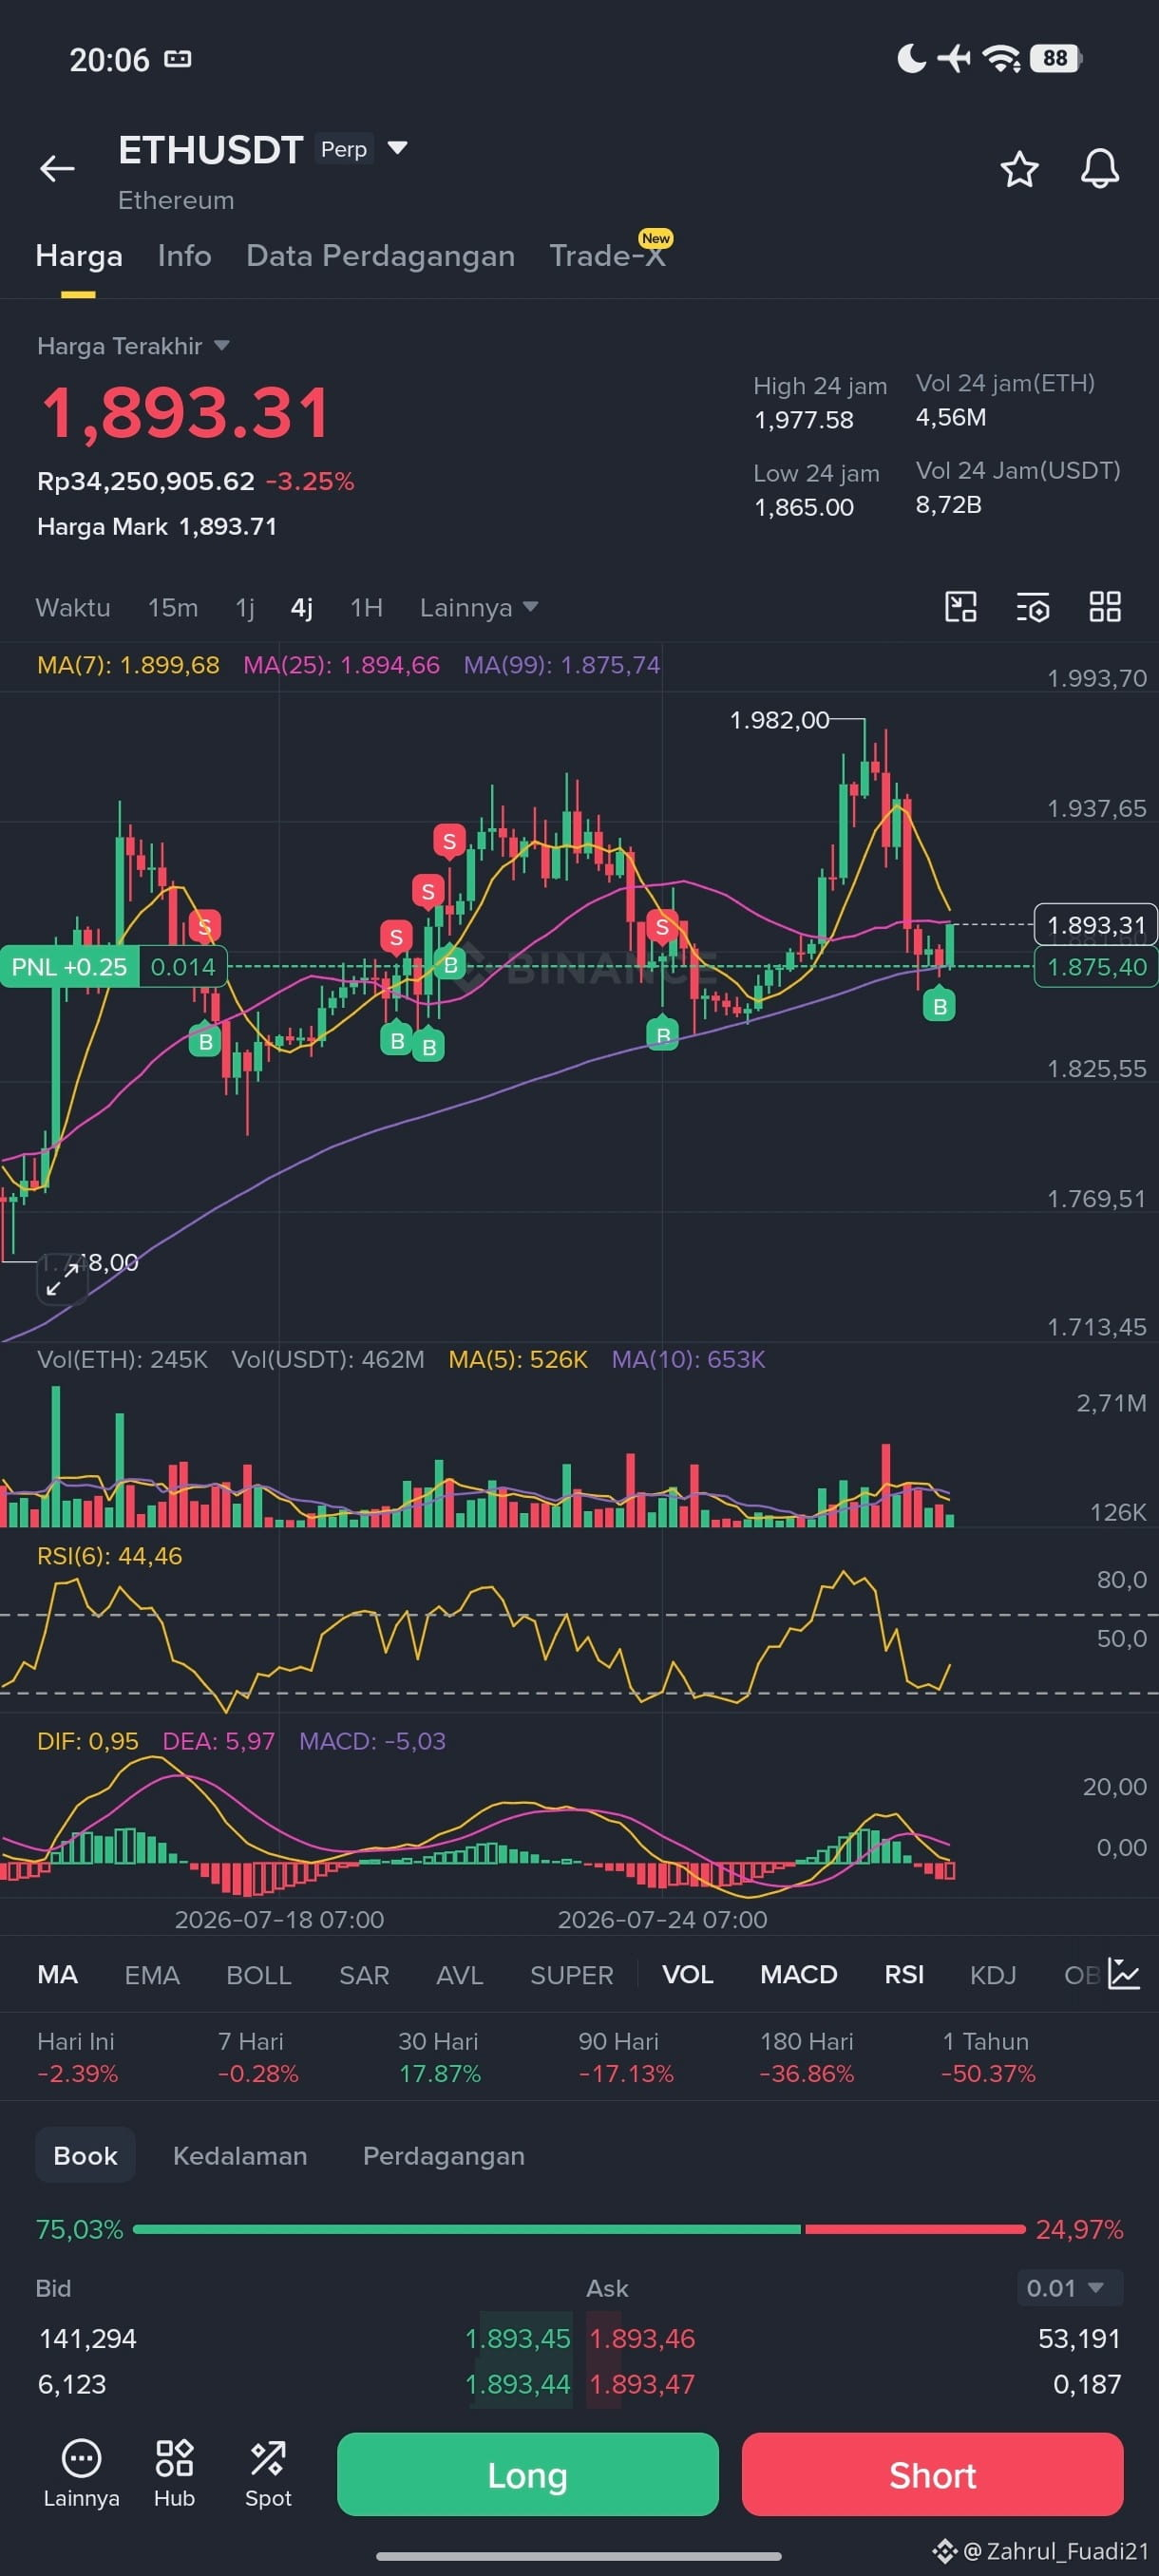The width and height of the screenshot is (1159, 2576).
Task: Open the multi-chart grid layout icon
Action: click(1104, 607)
